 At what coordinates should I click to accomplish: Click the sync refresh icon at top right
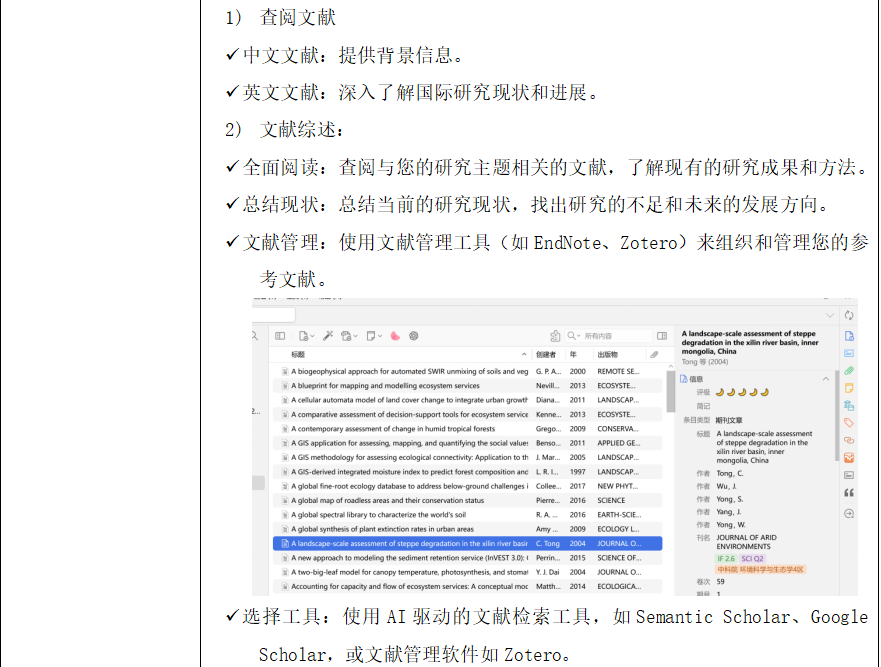point(849,316)
